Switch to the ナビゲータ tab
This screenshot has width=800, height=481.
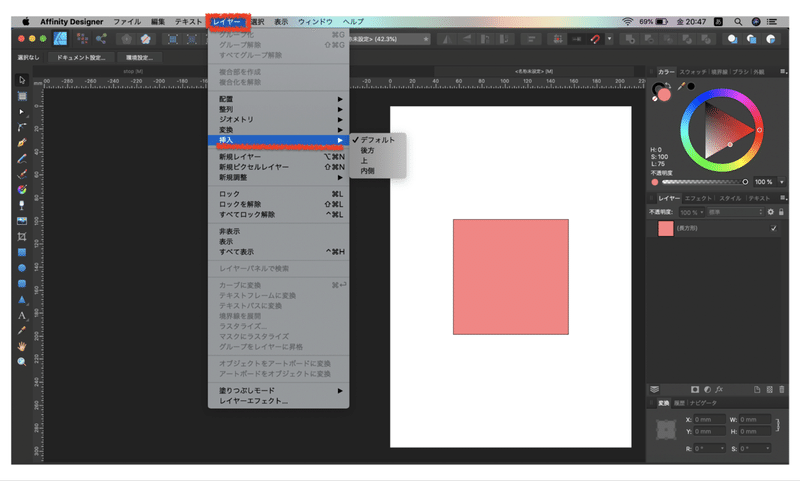(703, 403)
